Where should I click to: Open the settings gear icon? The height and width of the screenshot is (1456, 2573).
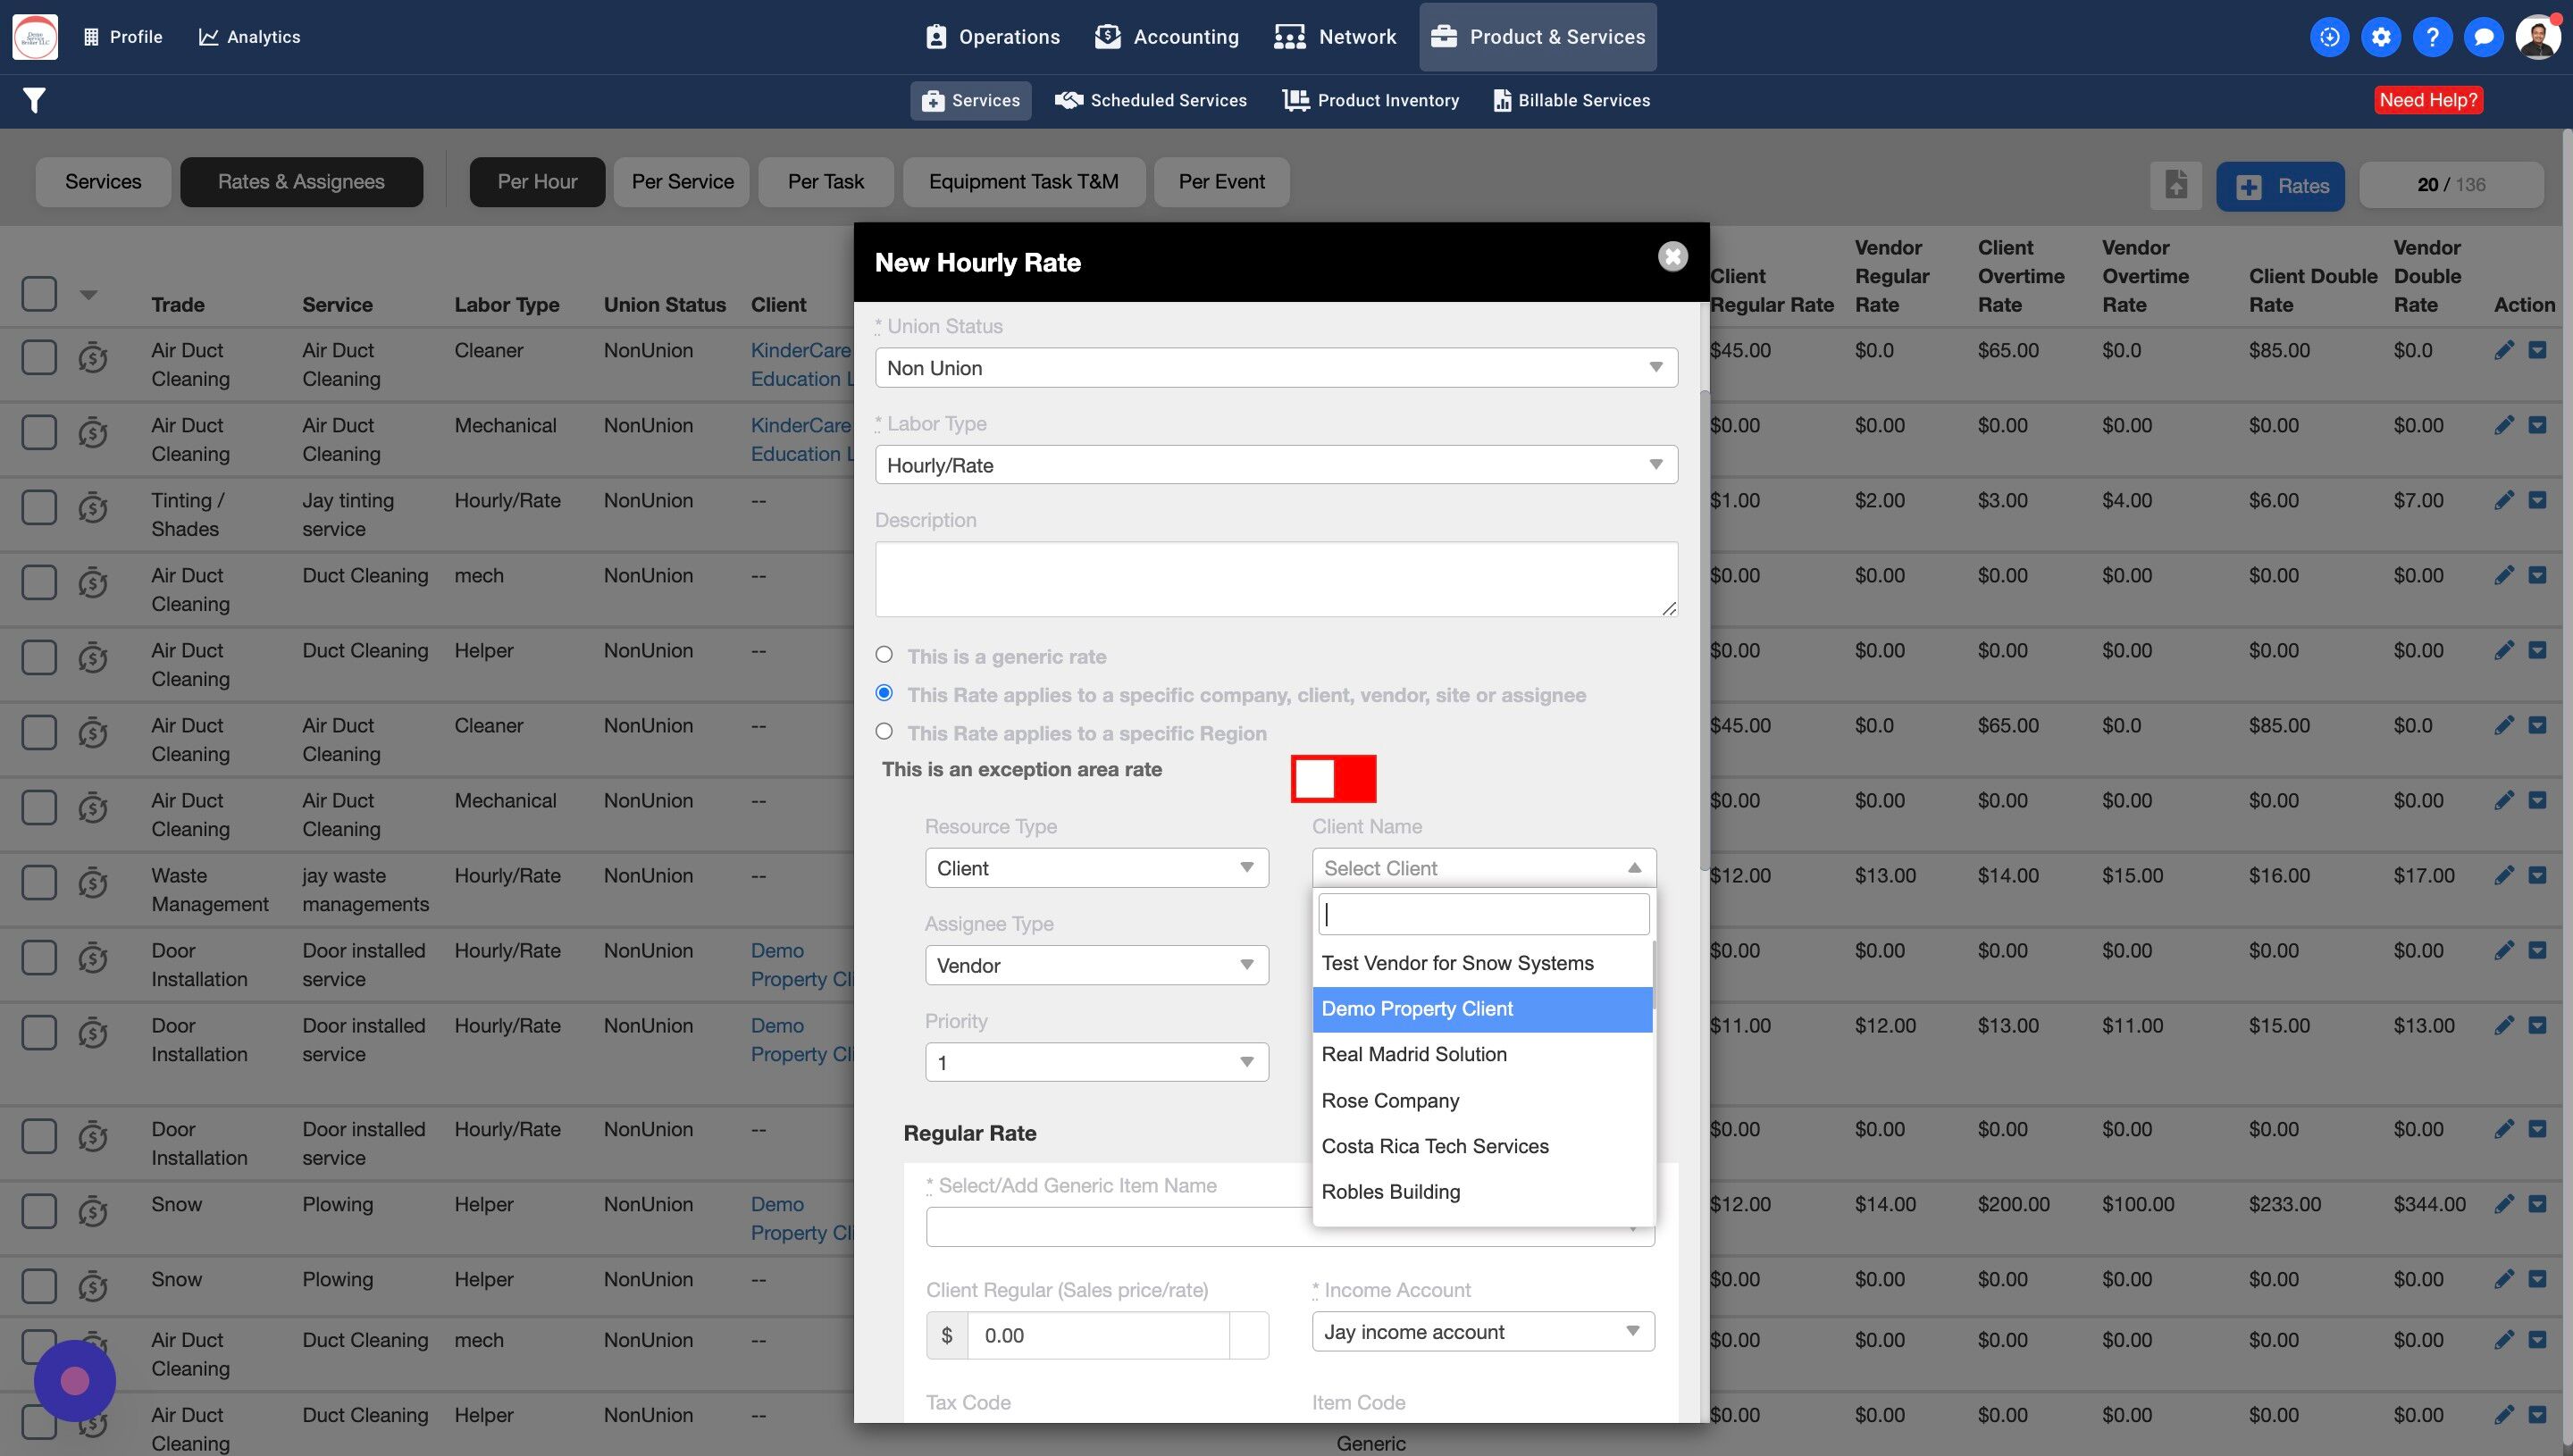(x=2381, y=37)
